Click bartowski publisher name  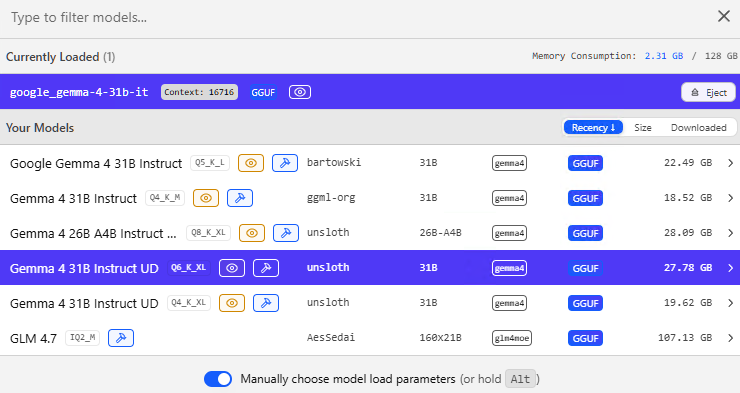(334, 163)
